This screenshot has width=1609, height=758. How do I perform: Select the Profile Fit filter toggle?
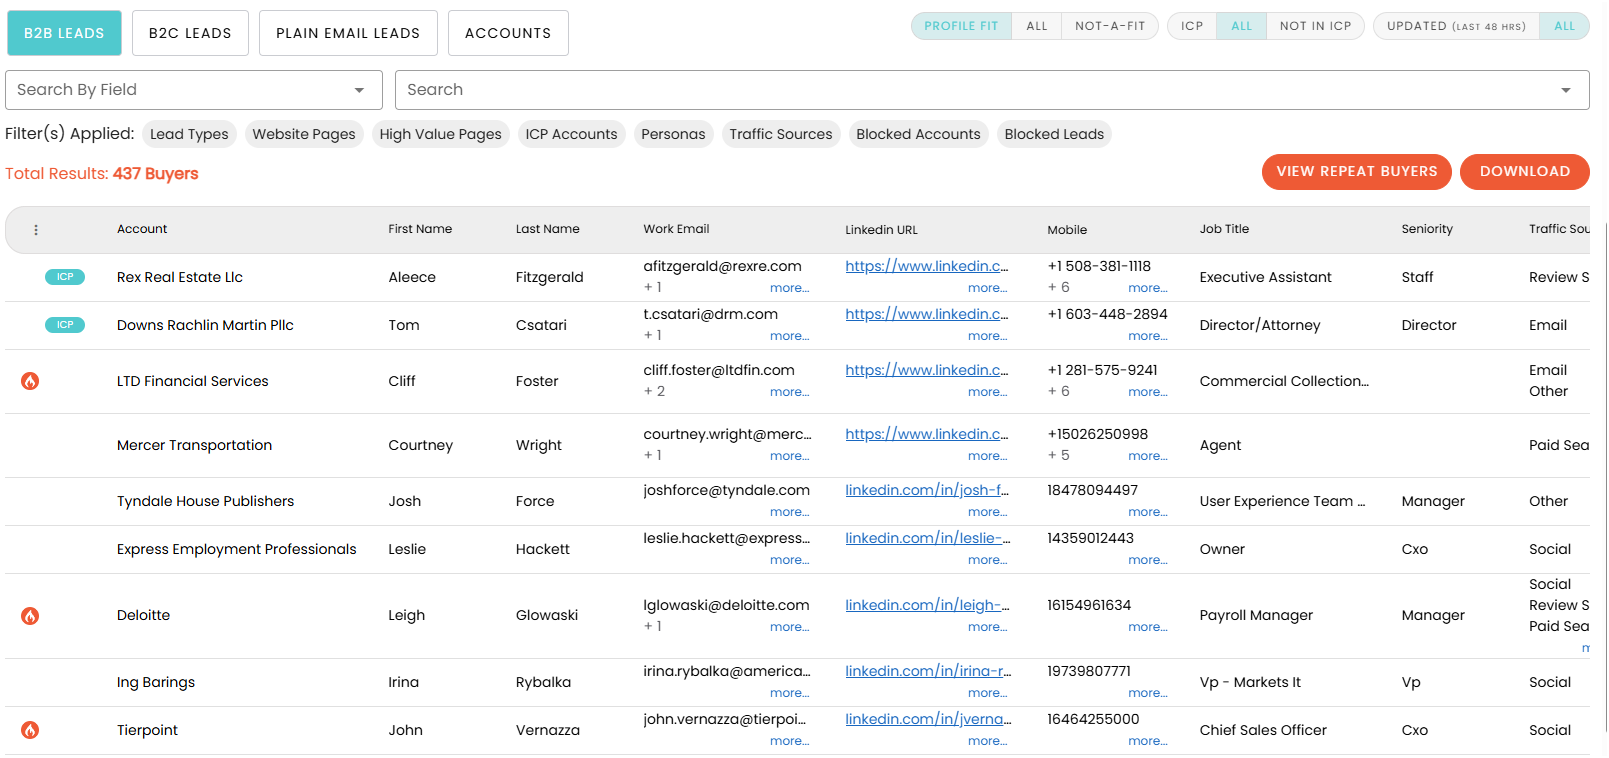tap(961, 26)
